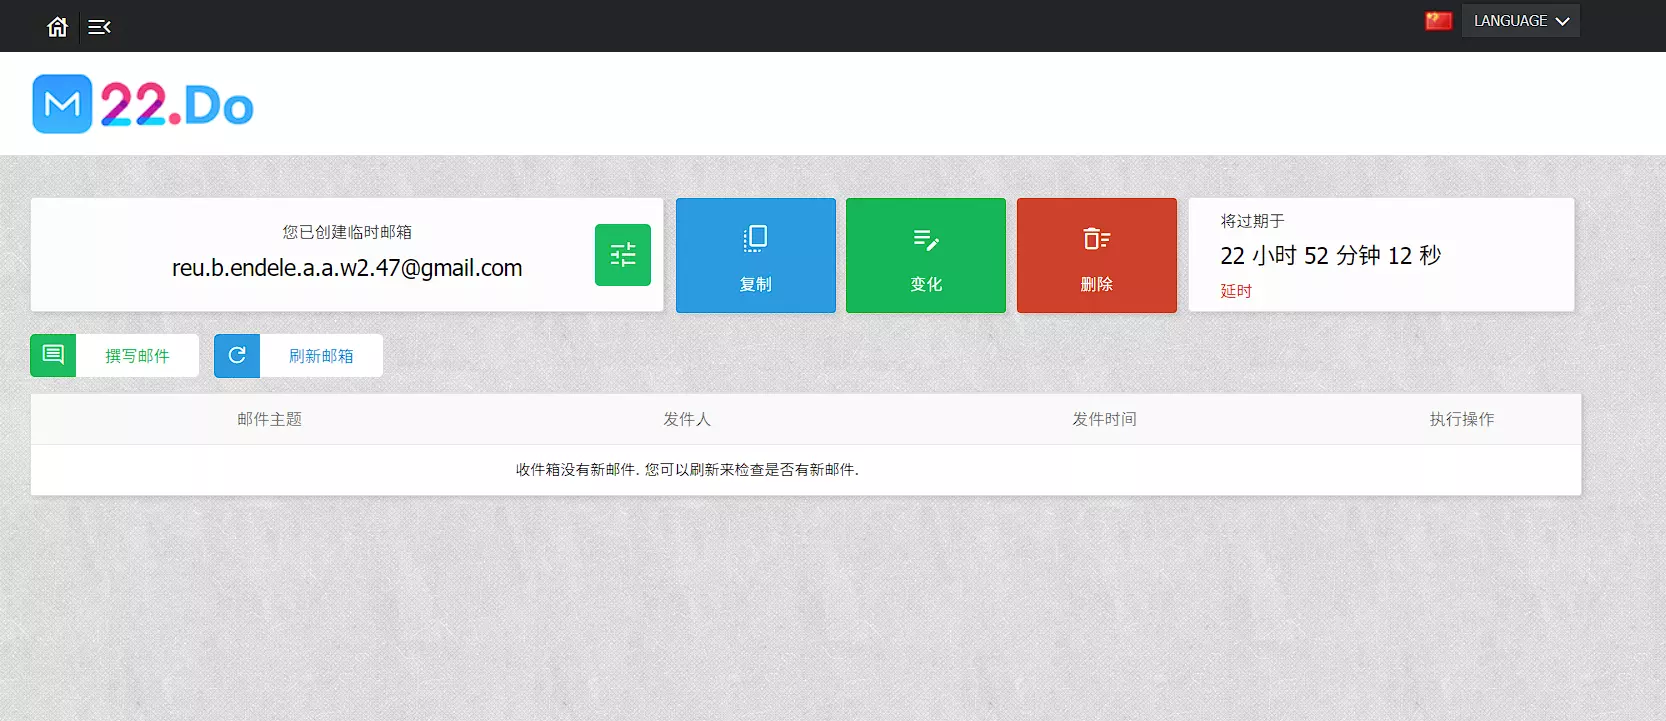The width and height of the screenshot is (1666, 721).
Task: Open the LANGUAGE dropdown
Action: click(x=1520, y=21)
